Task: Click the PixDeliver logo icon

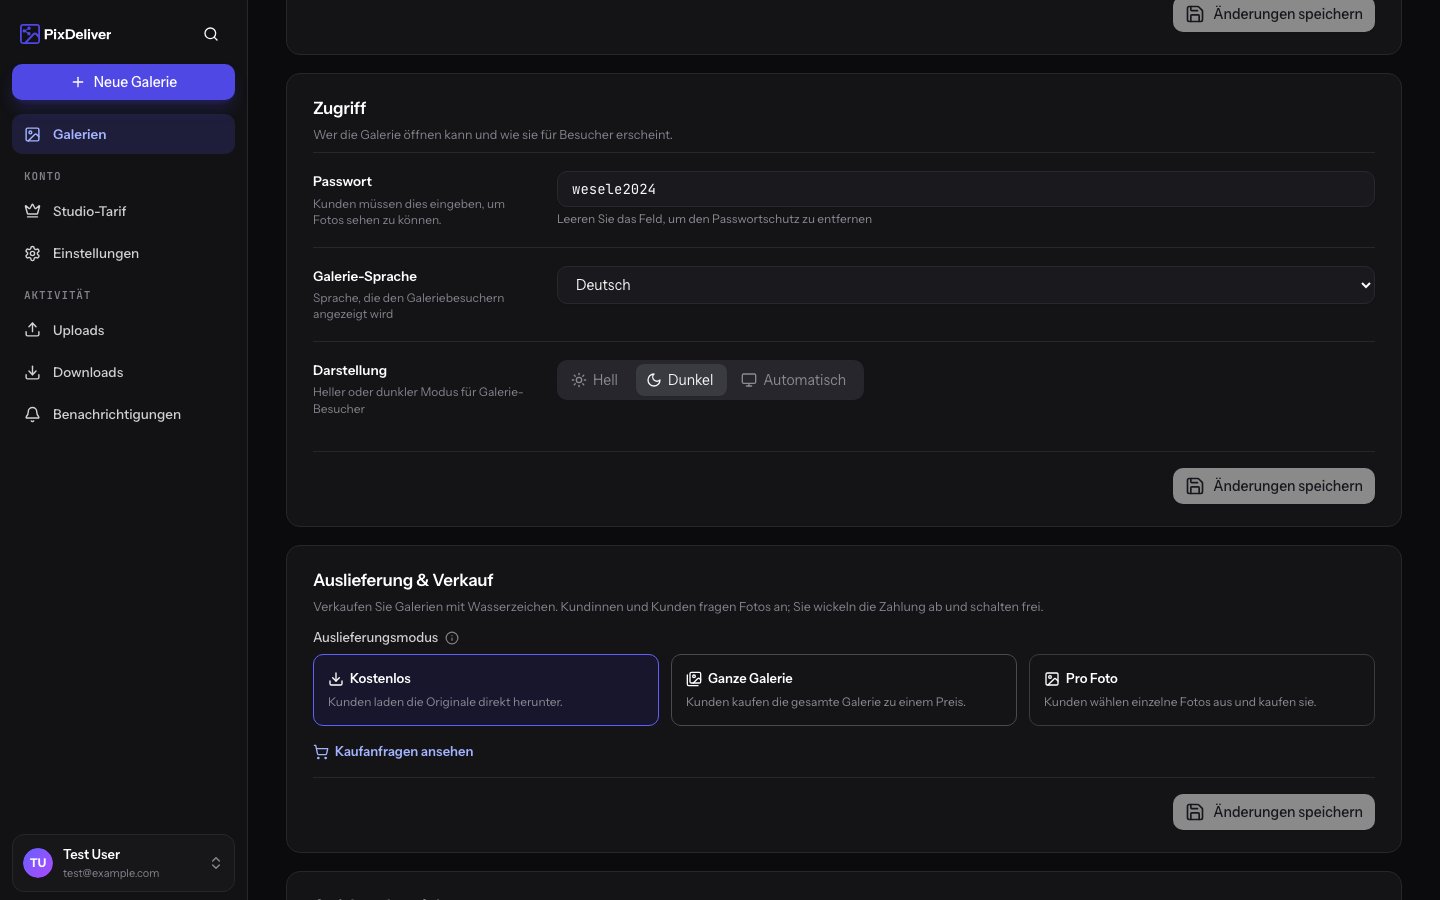Action: click(x=30, y=34)
